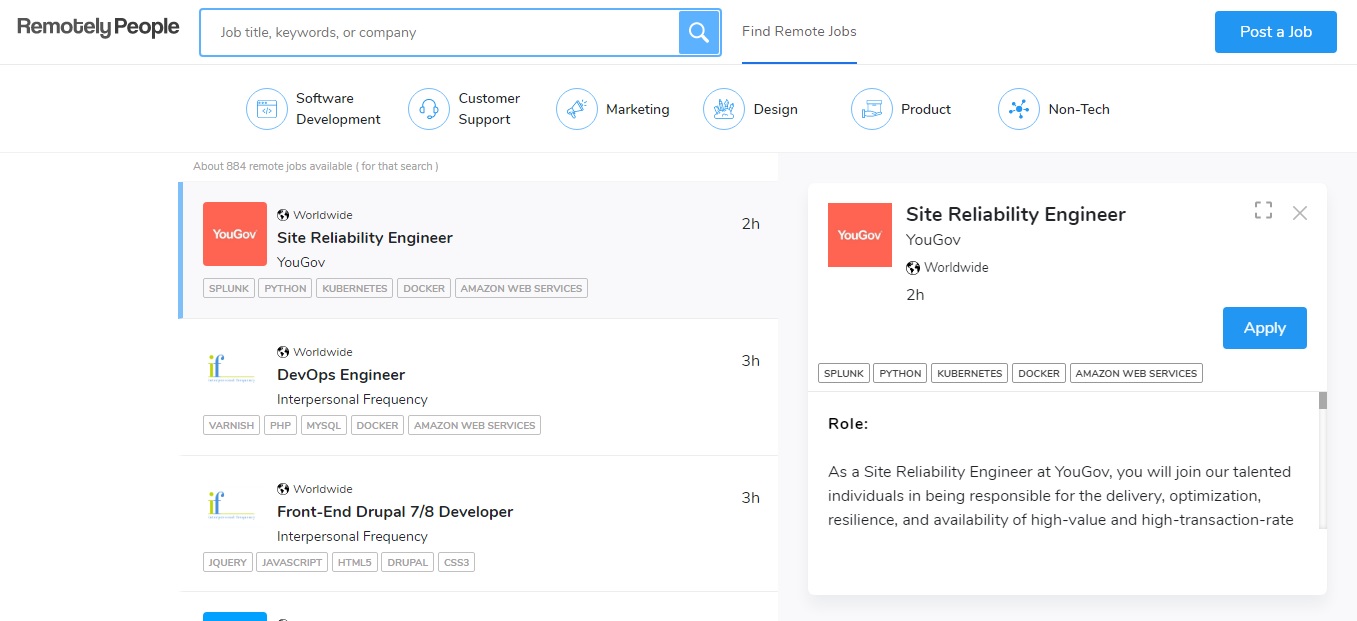Open the Design category icon
Screen dimensions: 1357x621
click(x=724, y=109)
